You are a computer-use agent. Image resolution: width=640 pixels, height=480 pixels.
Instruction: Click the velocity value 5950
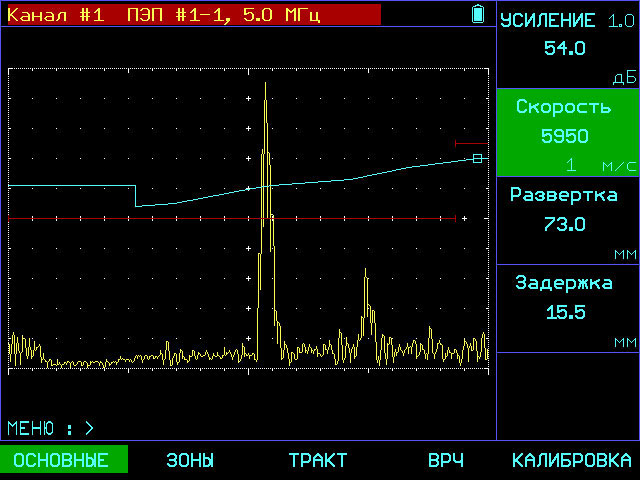pyautogui.click(x=564, y=136)
